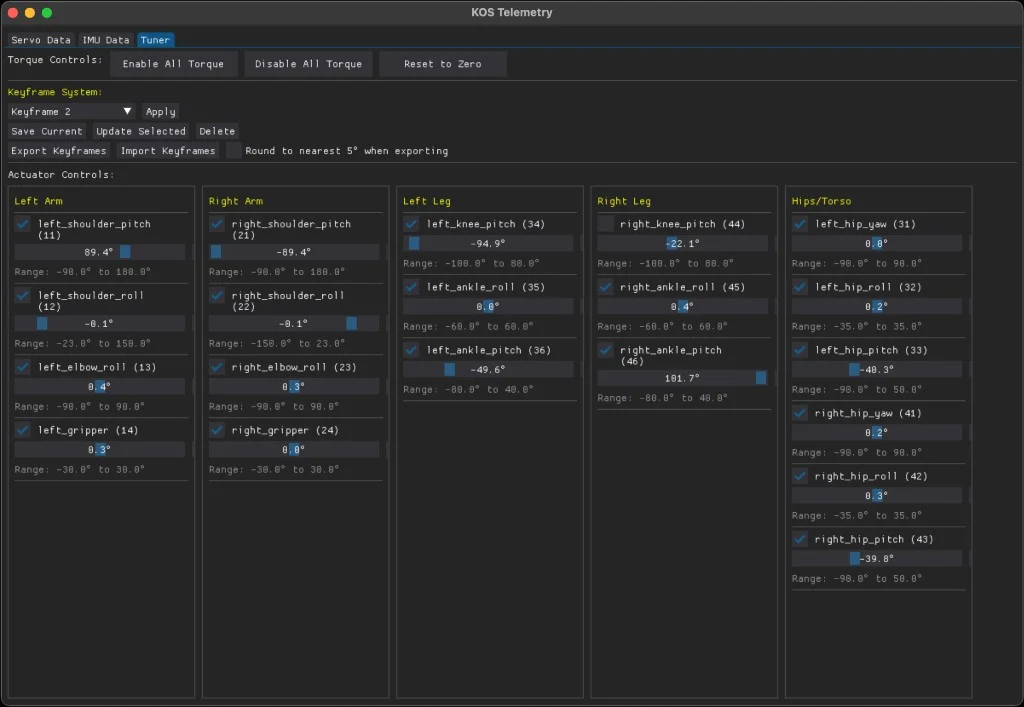
Task: Toggle right_ankle_pitch (46) checkbox
Action: [x=605, y=350]
